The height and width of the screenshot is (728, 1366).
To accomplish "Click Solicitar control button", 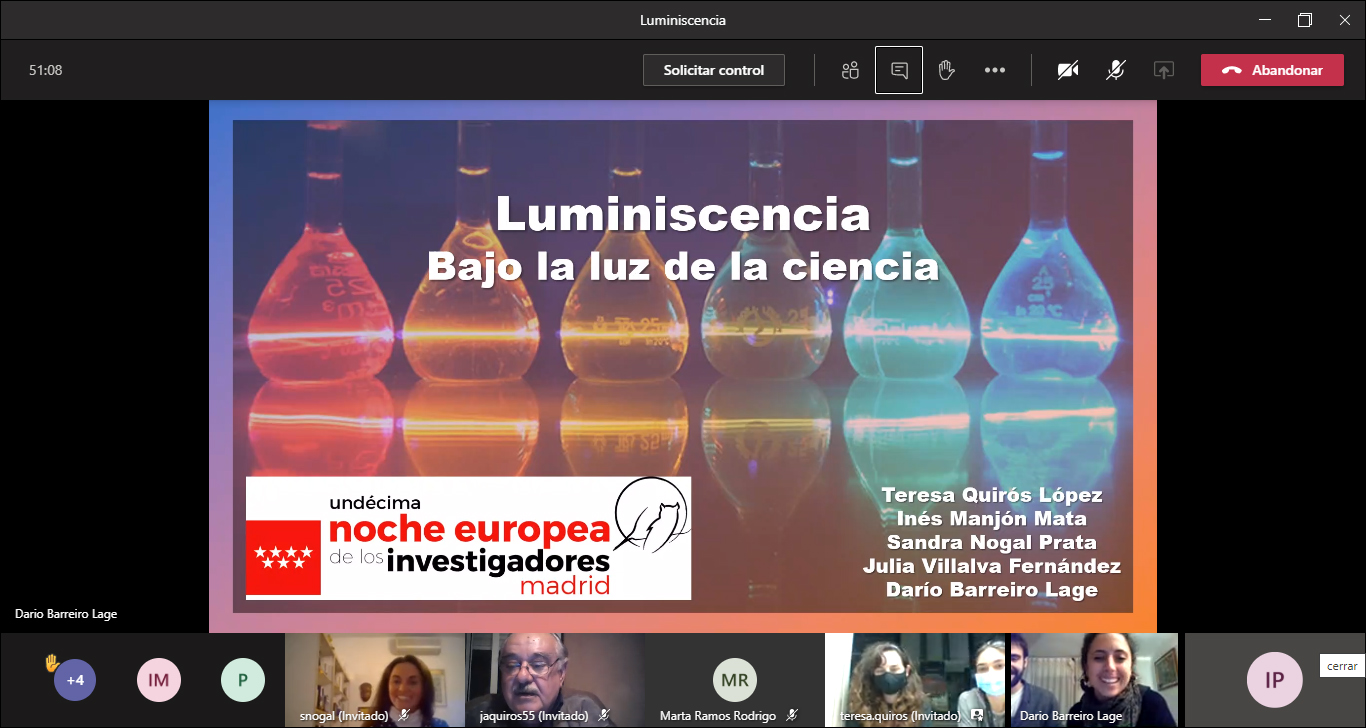I will click(714, 70).
